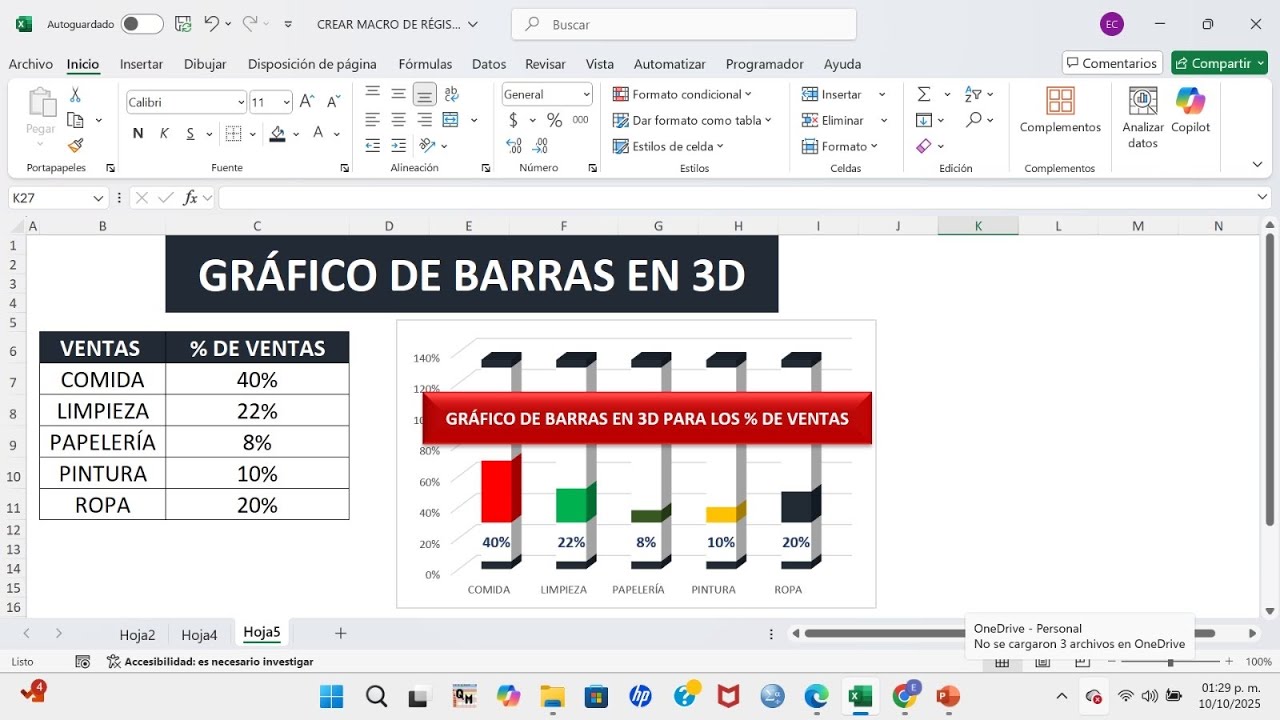1280x720 pixels.
Task: Click the Windows Start button
Action: tap(331, 696)
